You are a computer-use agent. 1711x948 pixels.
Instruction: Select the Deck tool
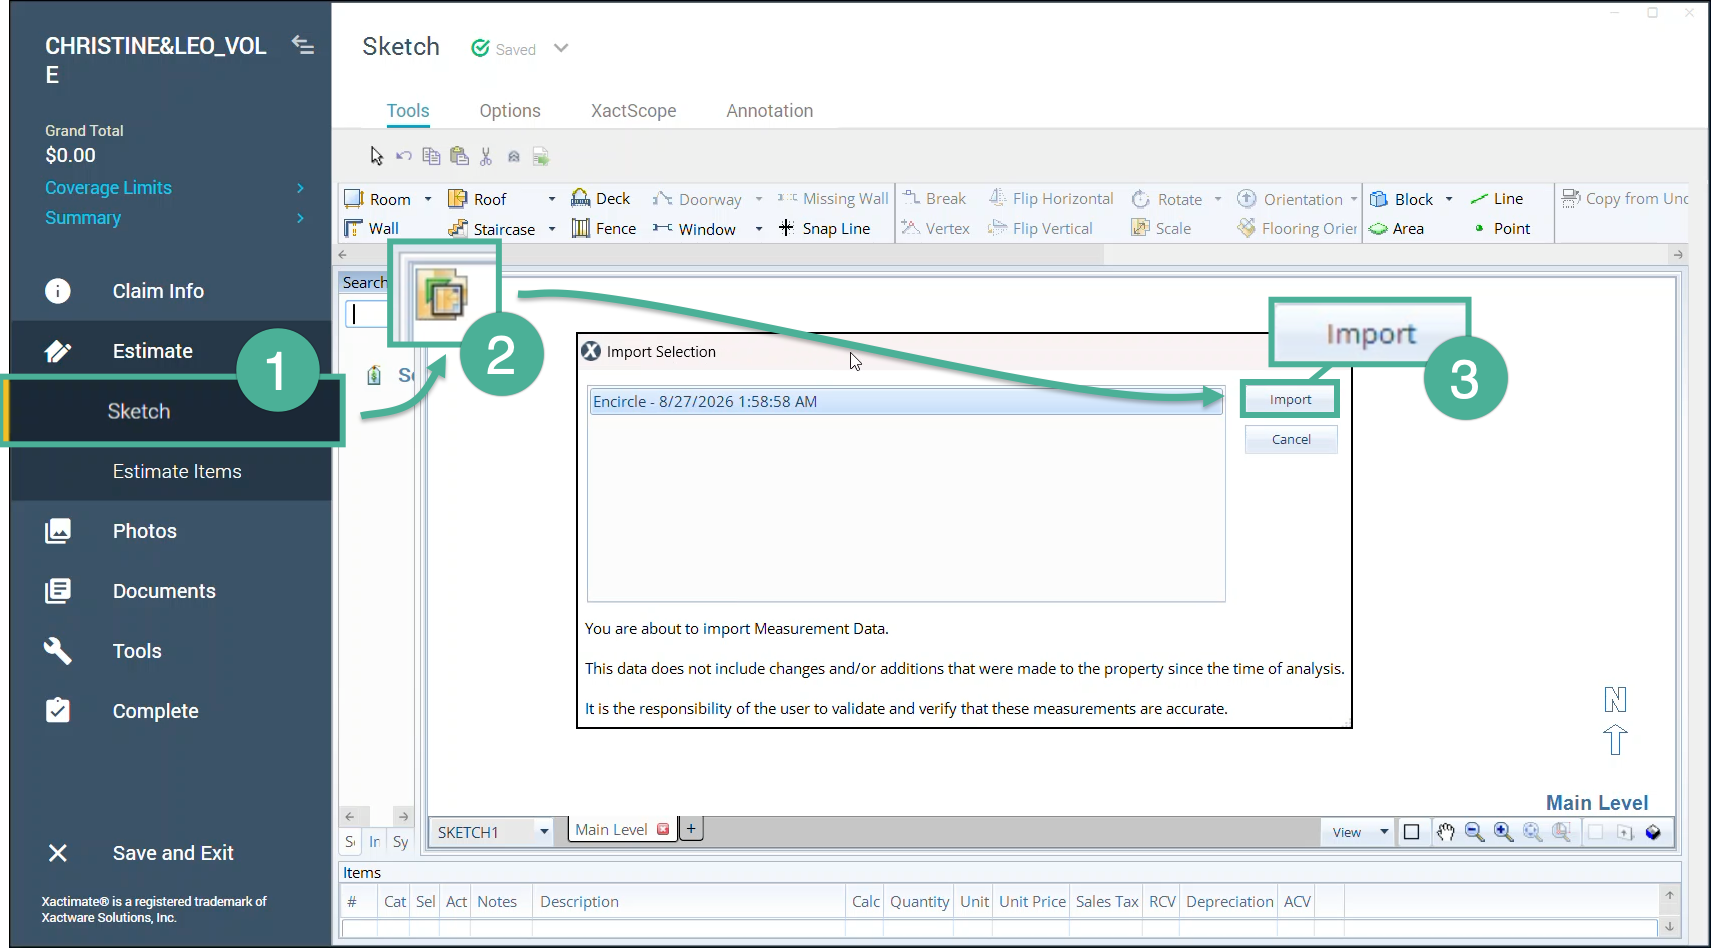pyautogui.click(x=601, y=198)
